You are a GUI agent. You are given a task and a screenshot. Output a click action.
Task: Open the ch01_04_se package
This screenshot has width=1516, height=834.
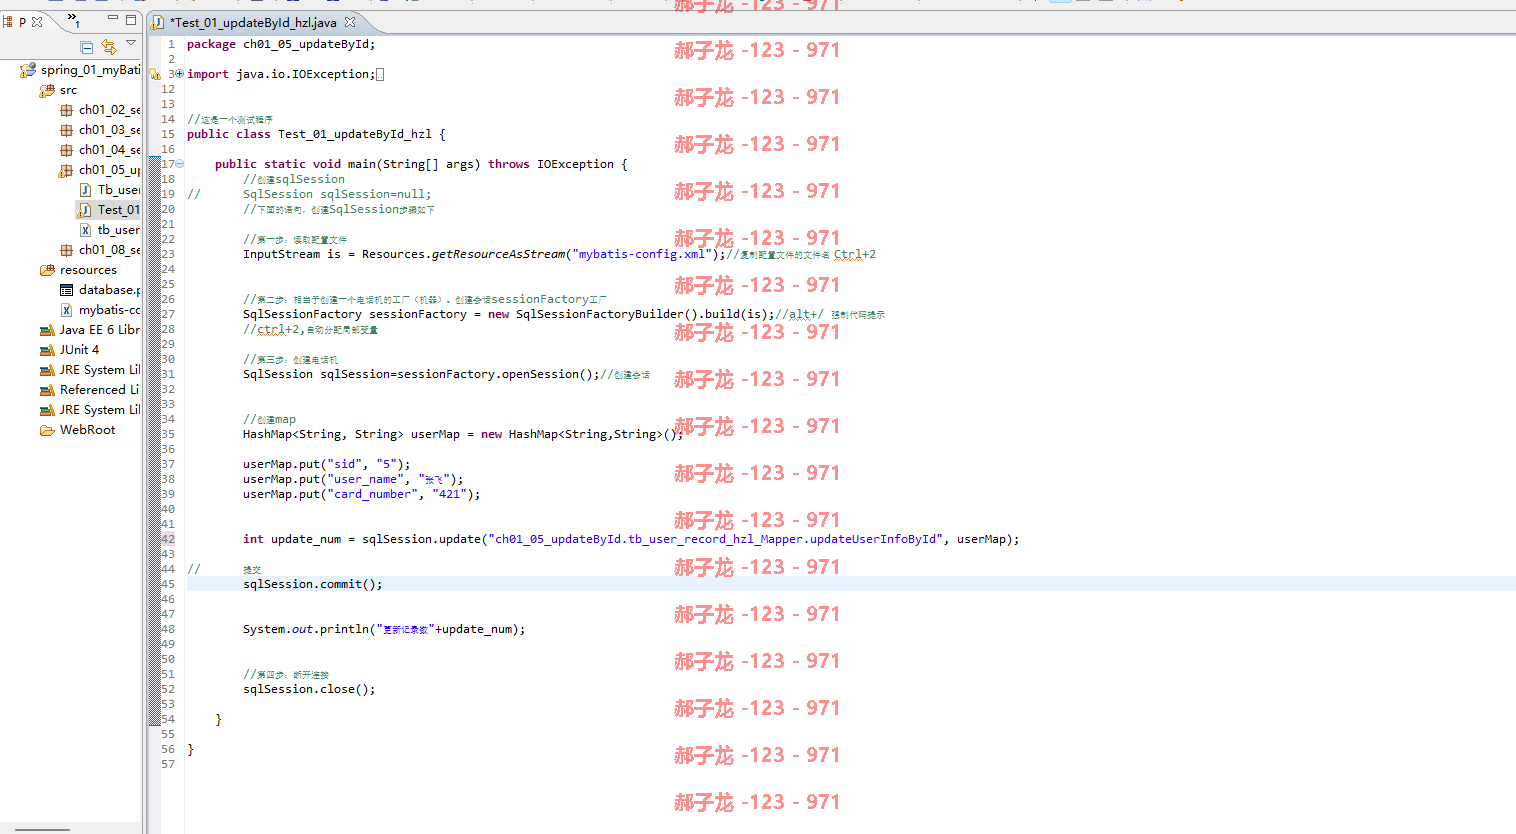(x=100, y=150)
